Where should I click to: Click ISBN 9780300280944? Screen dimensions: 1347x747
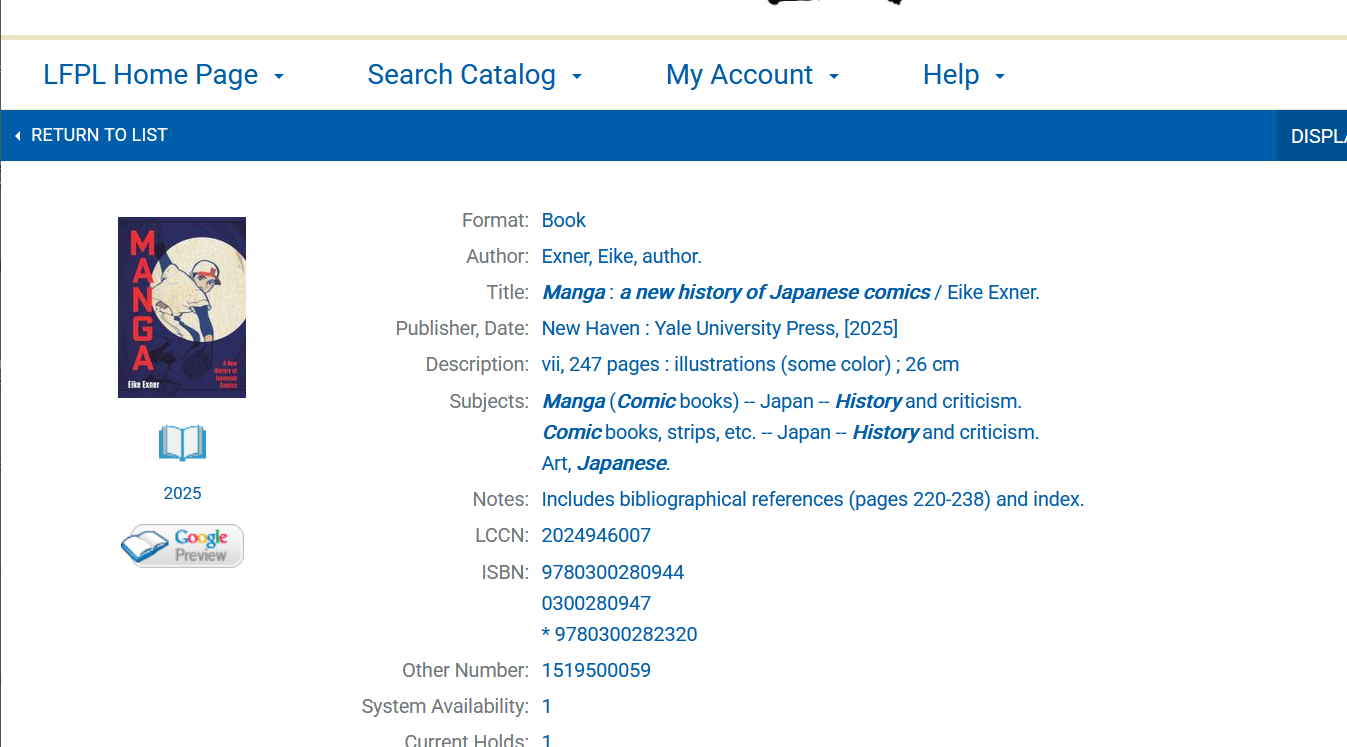tap(613, 573)
